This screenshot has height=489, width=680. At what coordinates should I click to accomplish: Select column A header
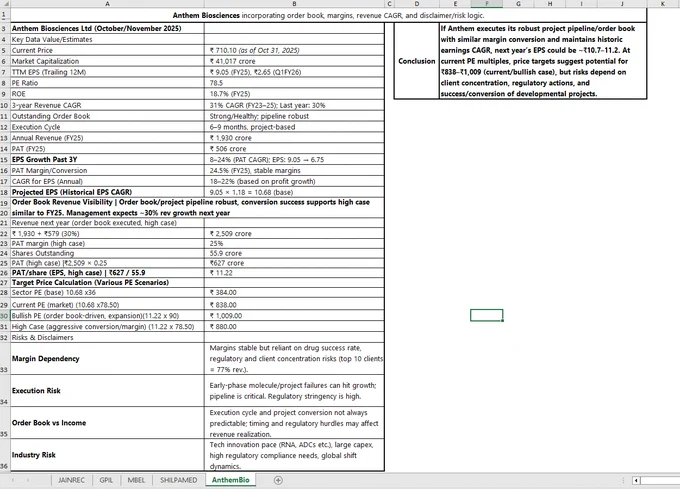[107, 4]
